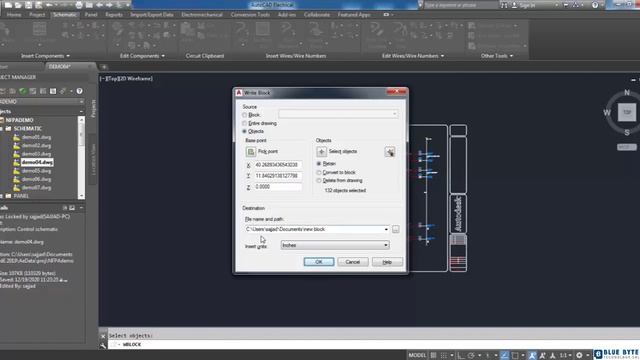Image resolution: width=640 pixels, height=360 pixels.
Task: Open the Block name dropdown in Source
Action: (x=338, y=114)
